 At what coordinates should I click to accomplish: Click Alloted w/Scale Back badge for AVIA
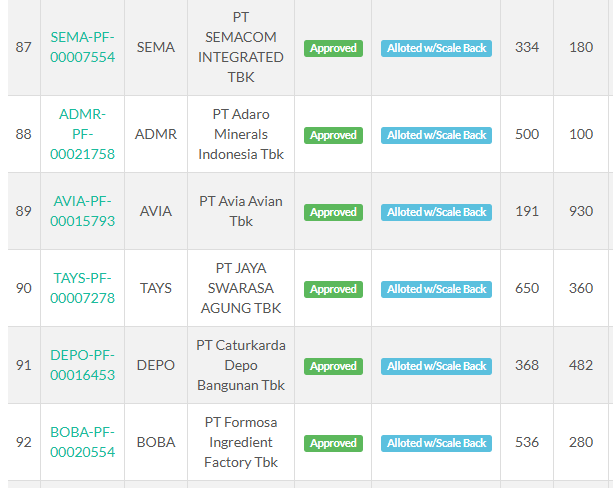[436, 212]
